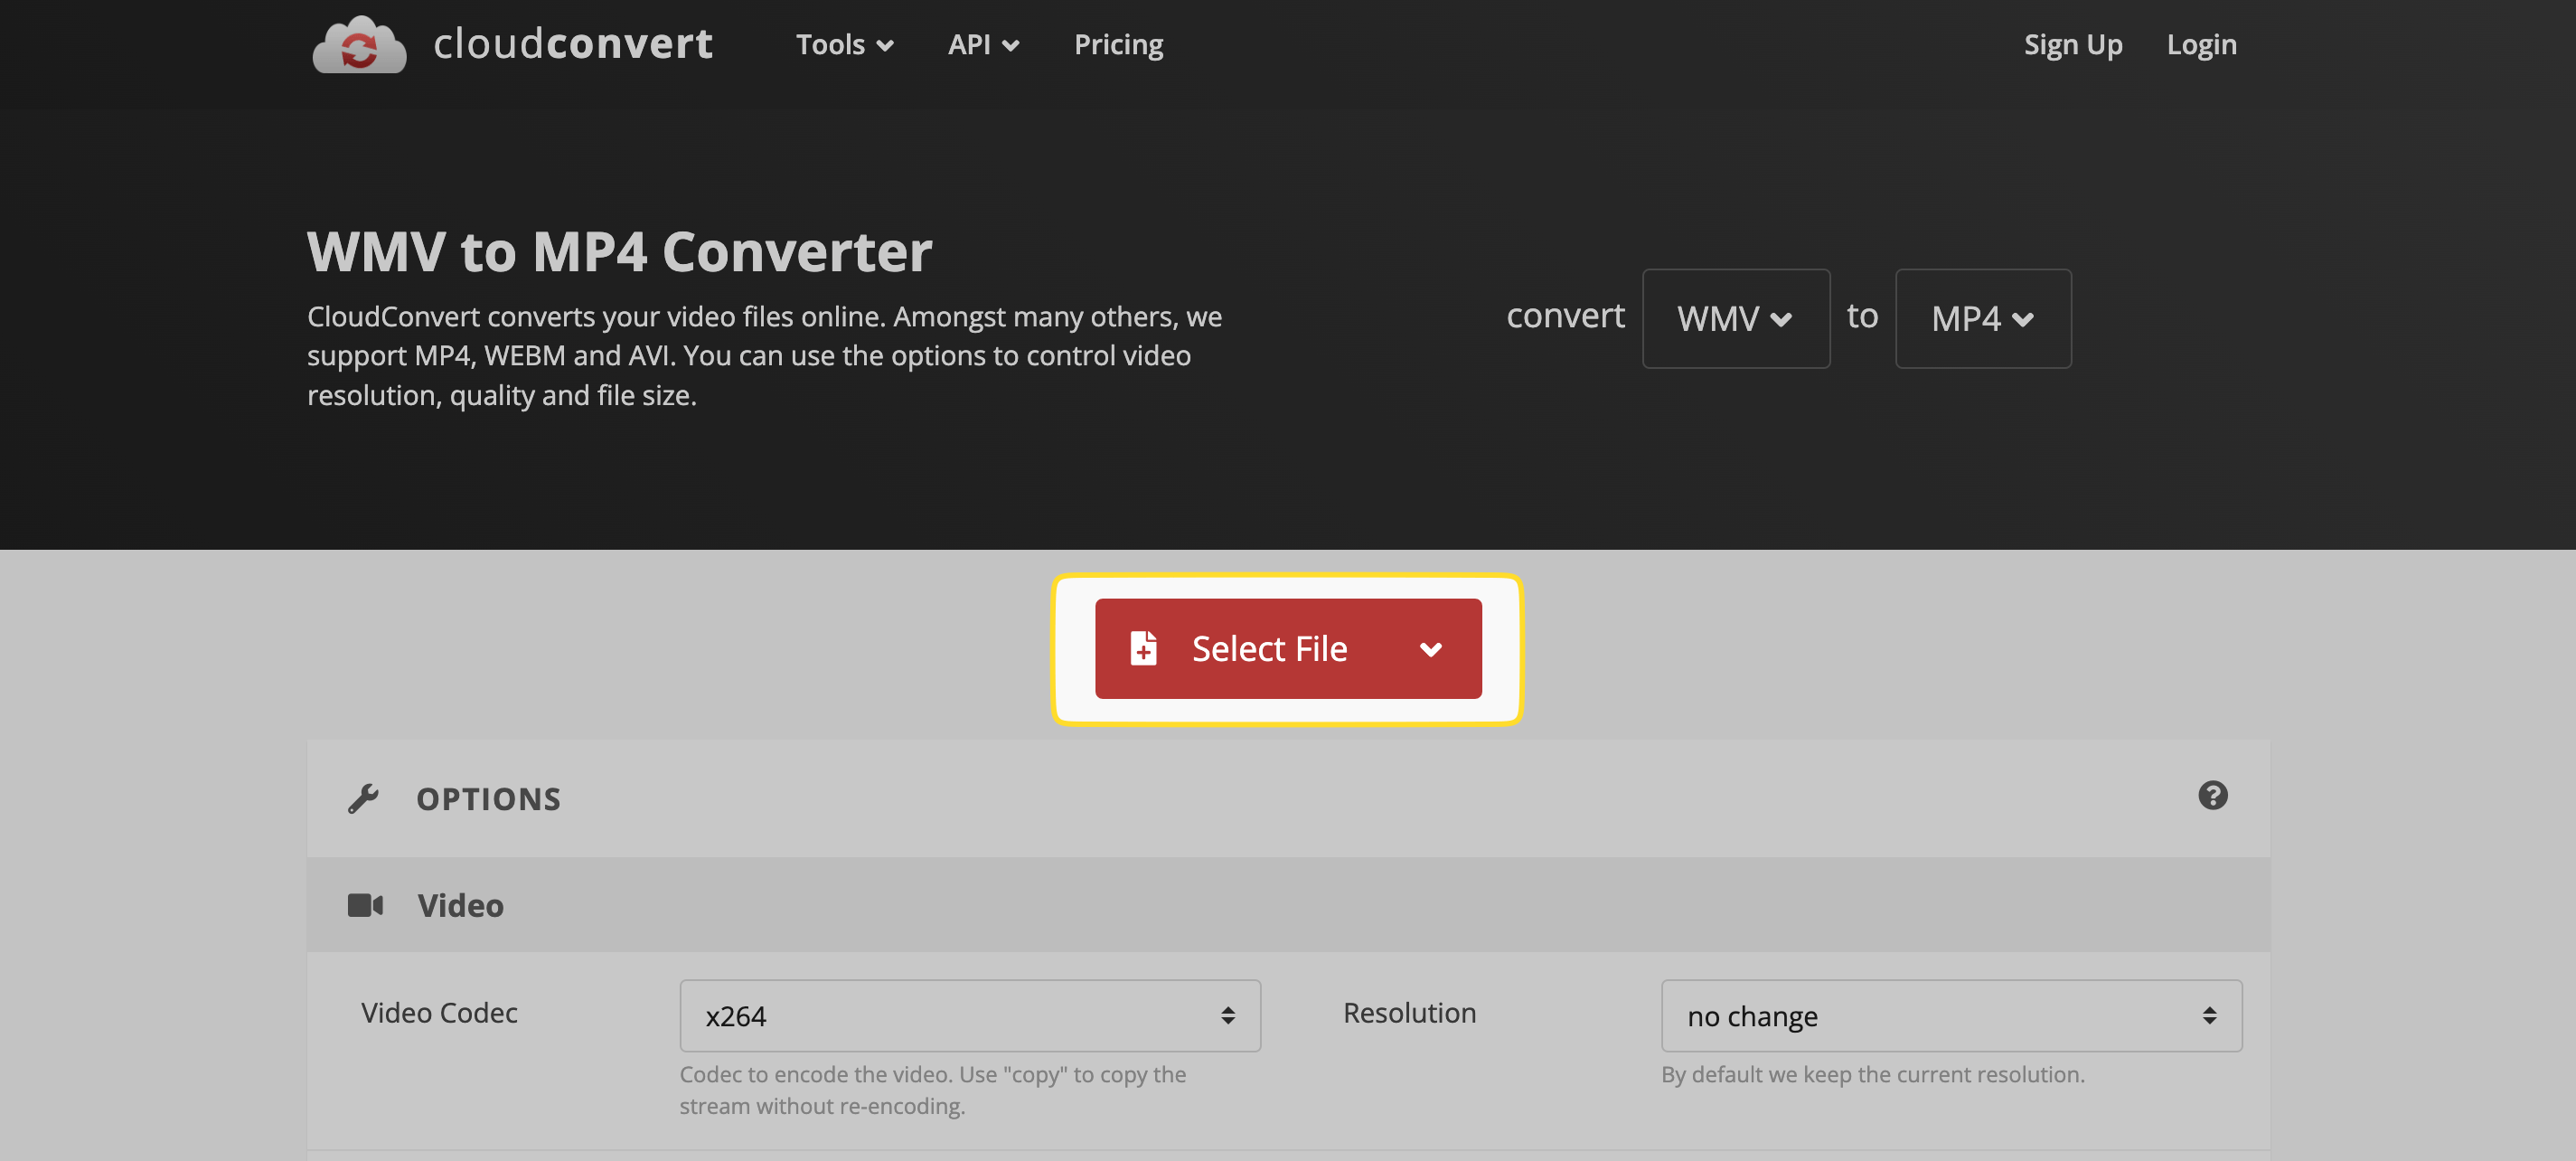
Task: Click the Sign Up link
Action: pos(2072,44)
